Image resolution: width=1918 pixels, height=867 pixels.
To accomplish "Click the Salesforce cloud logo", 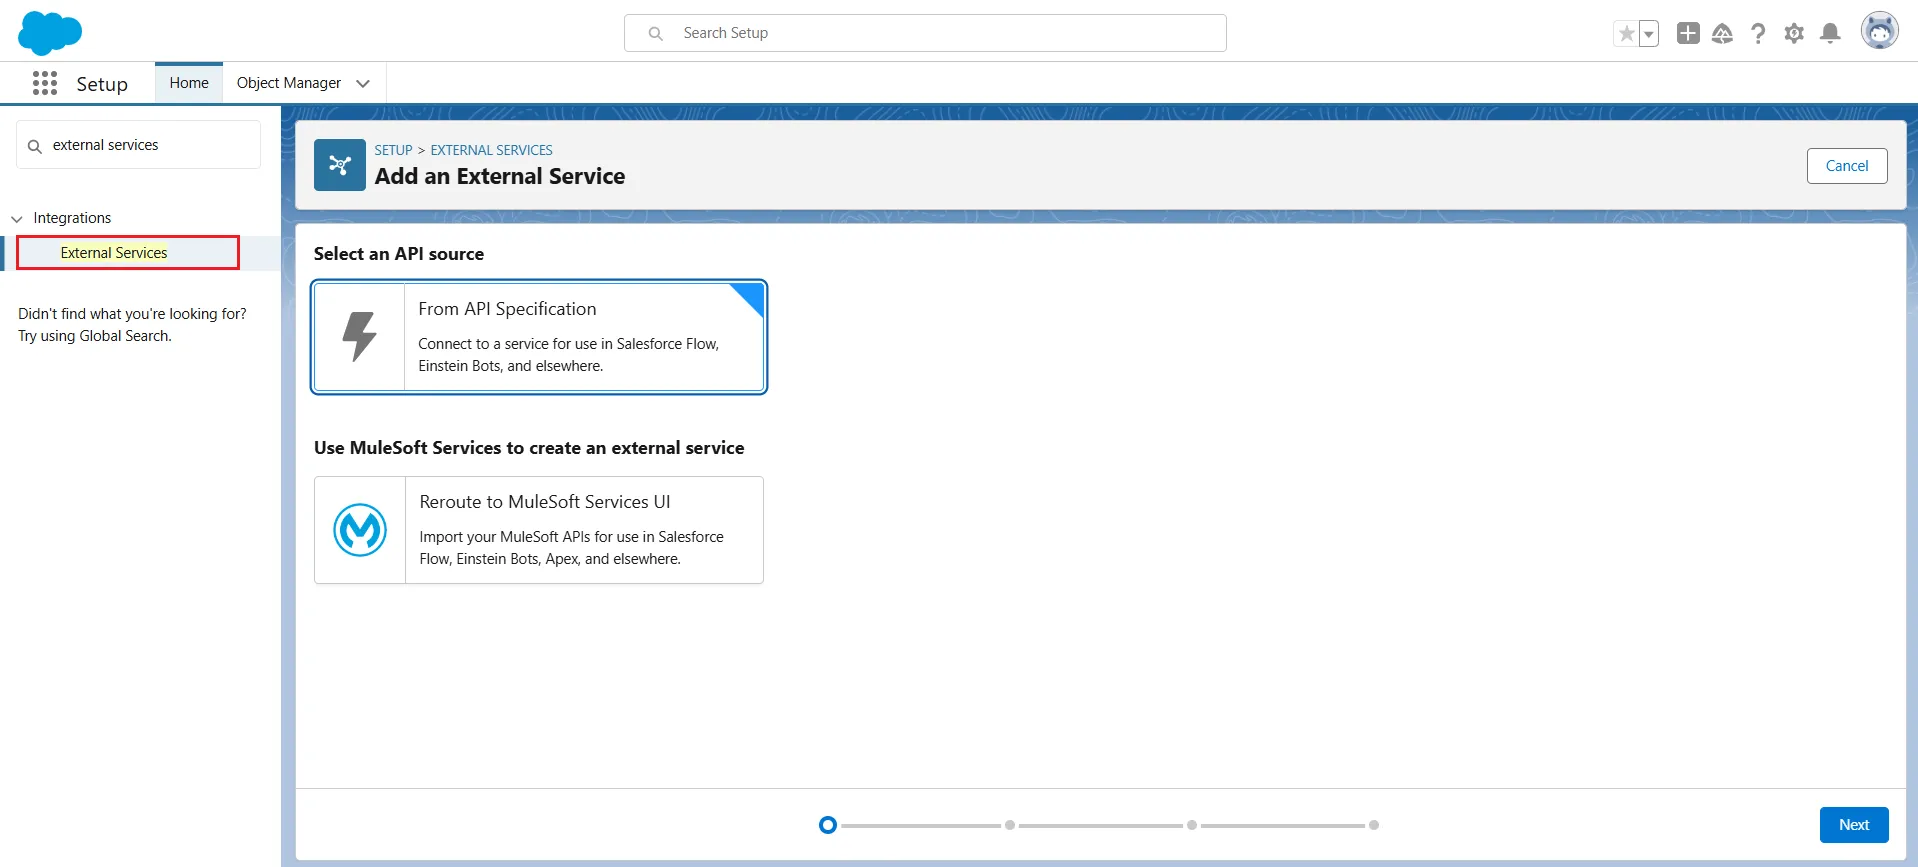I will tap(49, 33).
